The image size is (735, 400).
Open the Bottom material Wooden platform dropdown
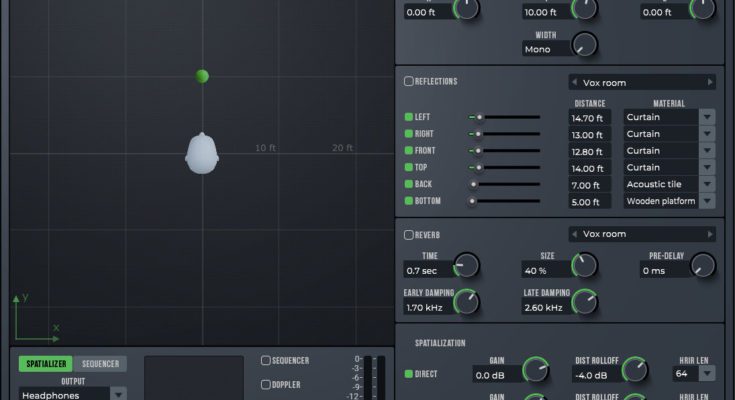point(707,201)
